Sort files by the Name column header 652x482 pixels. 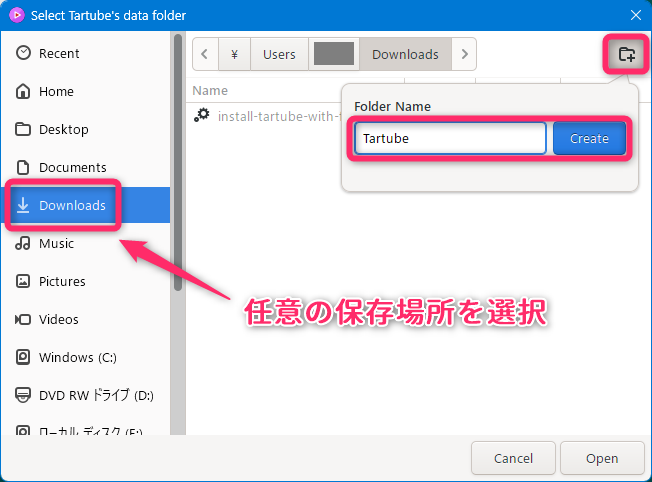(x=210, y=90)
